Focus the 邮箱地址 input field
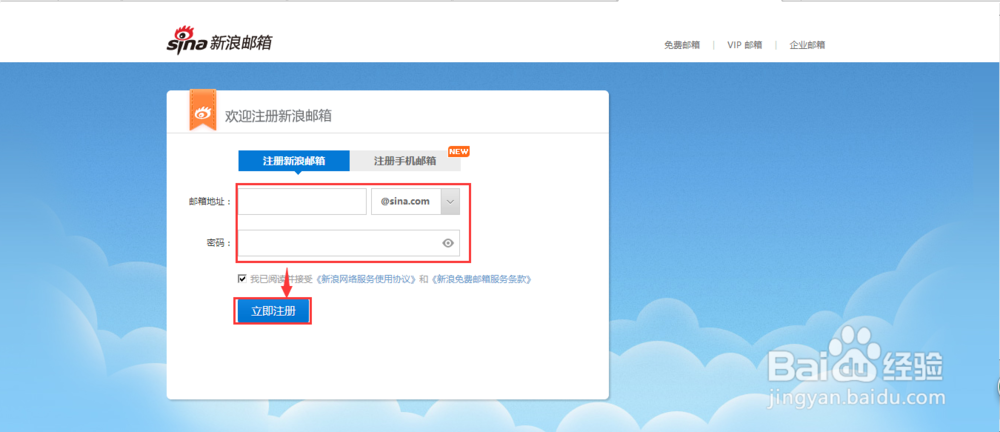This screenshot has height=432, width=1000. pyautogui.click(x=302, y=202)
